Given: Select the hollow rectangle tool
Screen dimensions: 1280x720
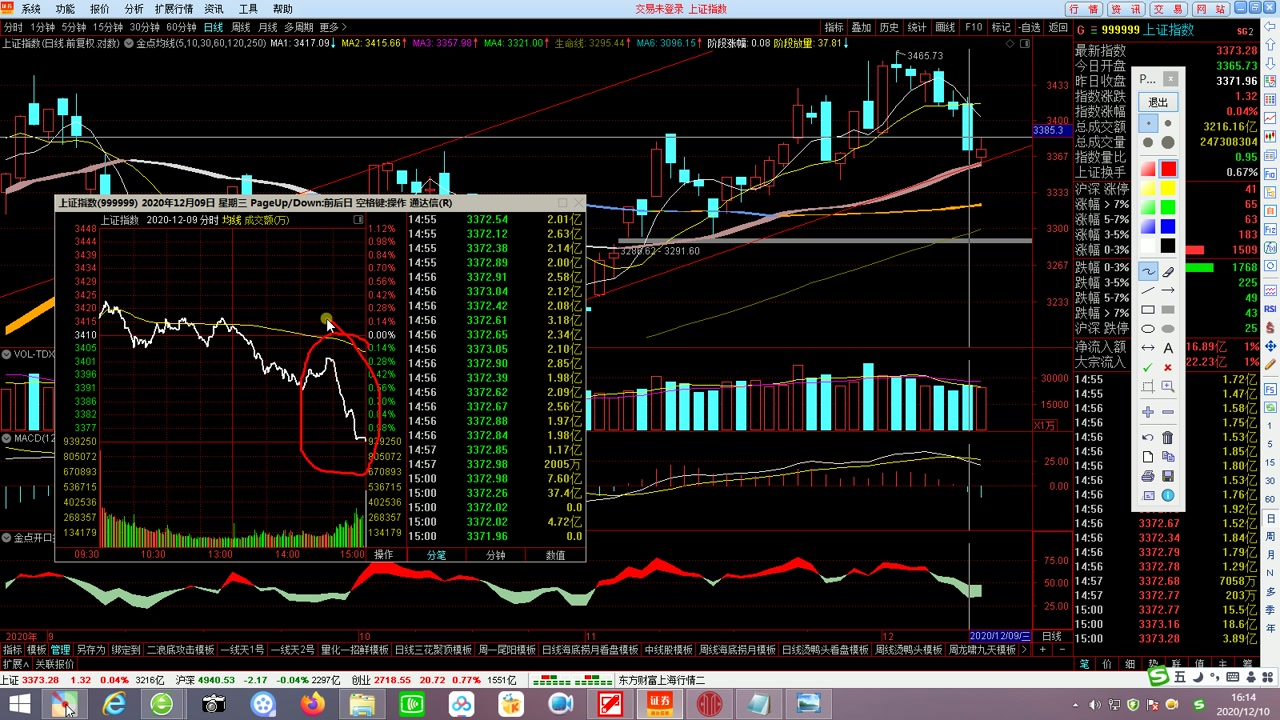Looking at the screenshot, I should tap(1148, 310).
